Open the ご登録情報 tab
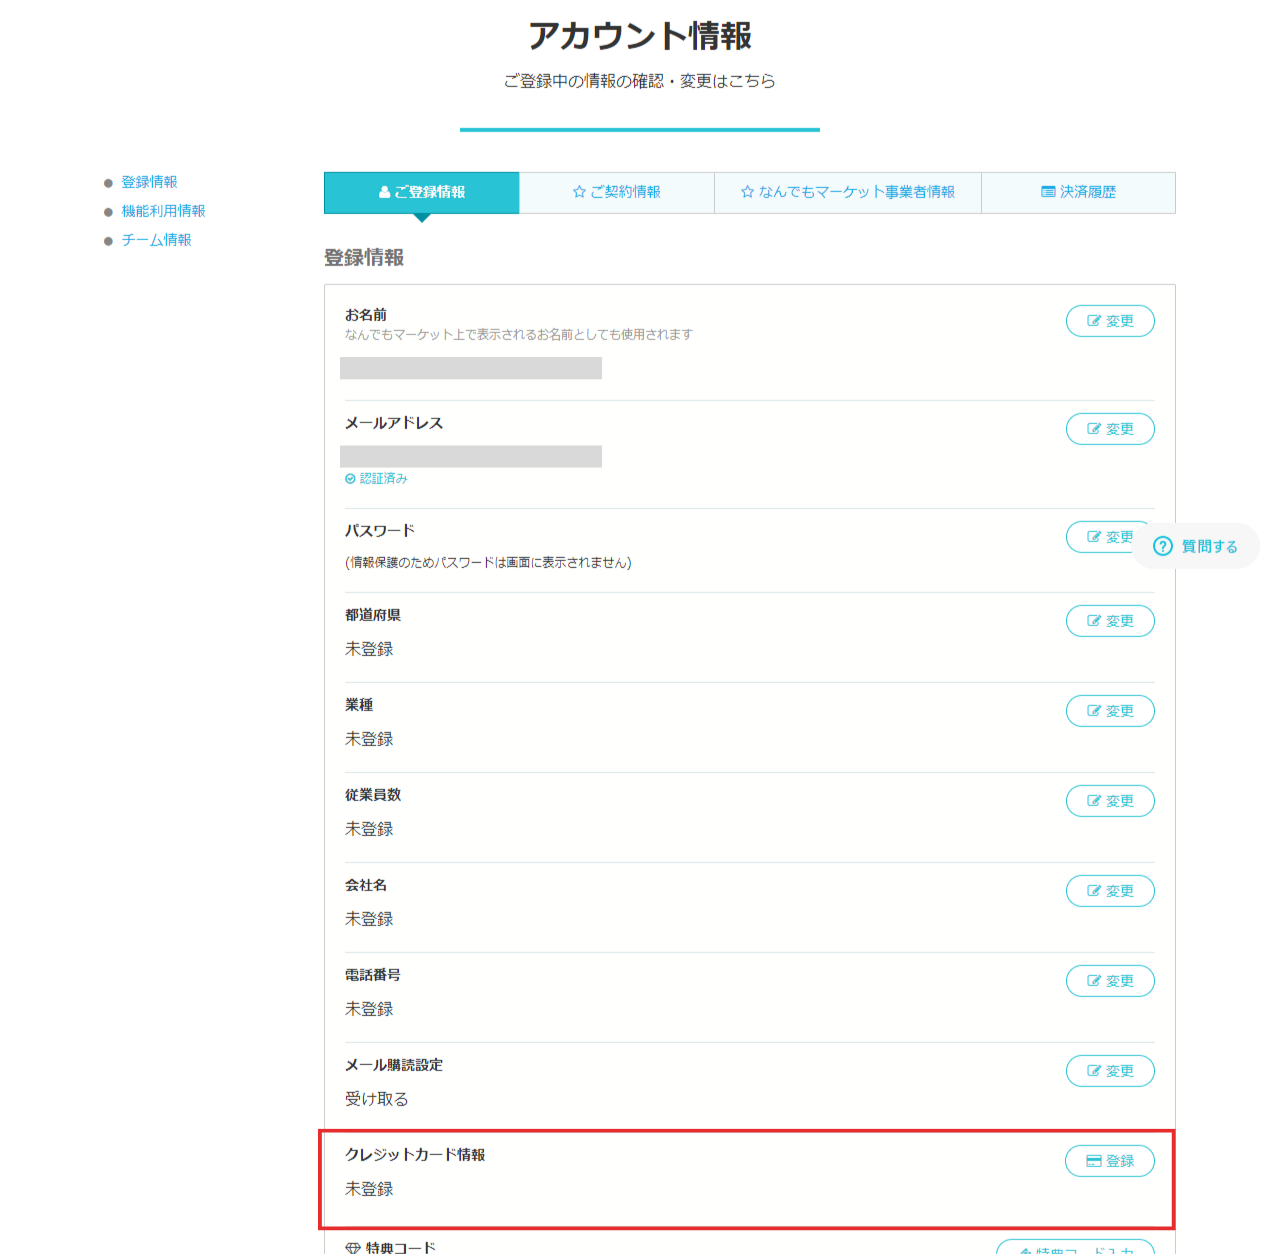Viewport: 1280px width, 1254px height. tap(421, 192)
